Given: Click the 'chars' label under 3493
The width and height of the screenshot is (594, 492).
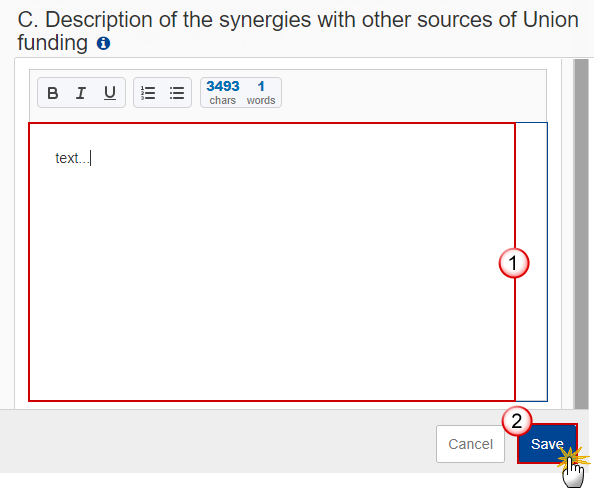Looking at the screenshot, I should click(223, 100).
